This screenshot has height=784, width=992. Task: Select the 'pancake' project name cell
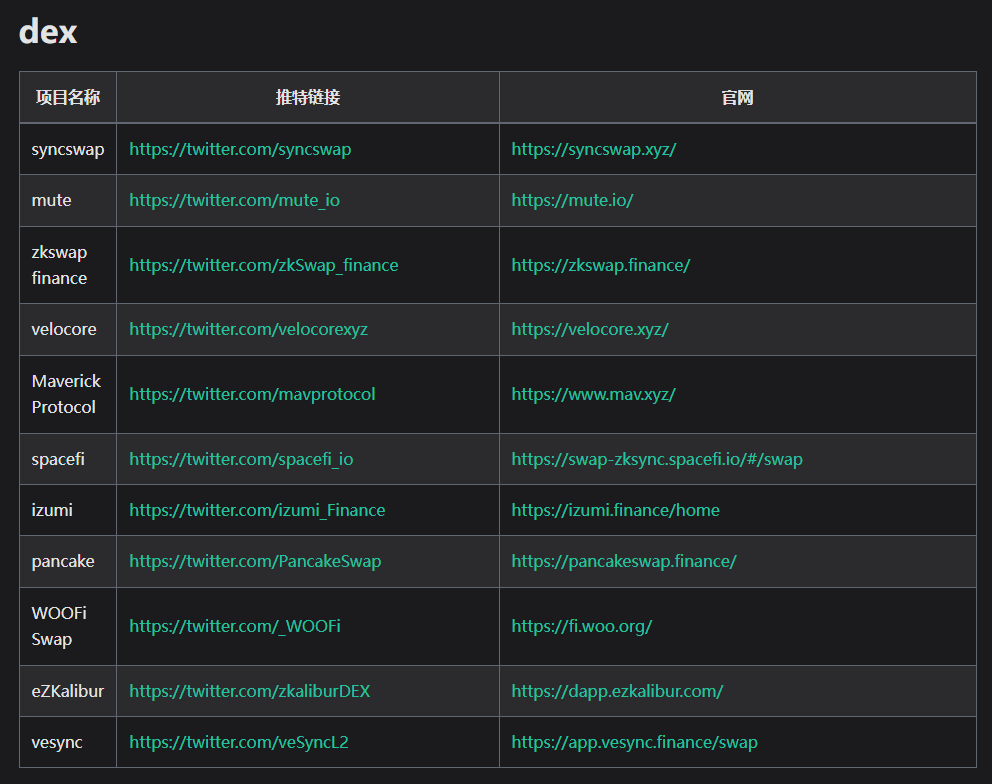point(68,562)
